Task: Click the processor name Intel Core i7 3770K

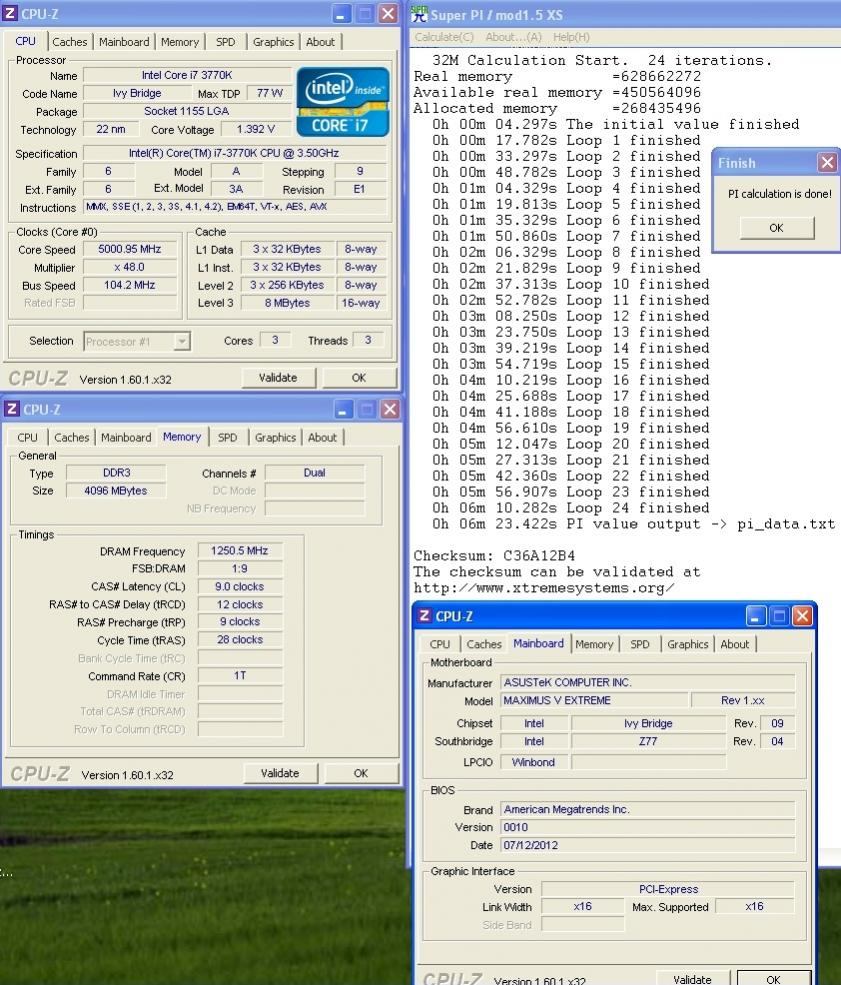Action: pos(187,75)
